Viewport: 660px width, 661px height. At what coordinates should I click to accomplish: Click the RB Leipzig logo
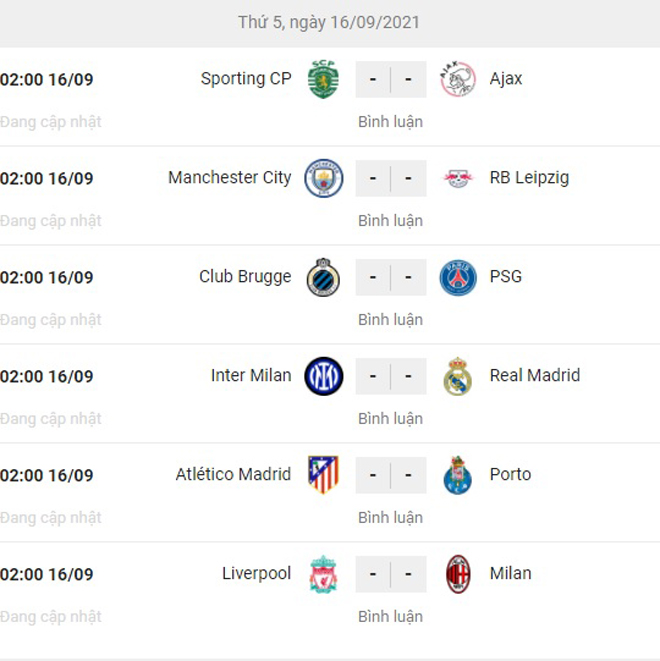(x=458, y=178)
